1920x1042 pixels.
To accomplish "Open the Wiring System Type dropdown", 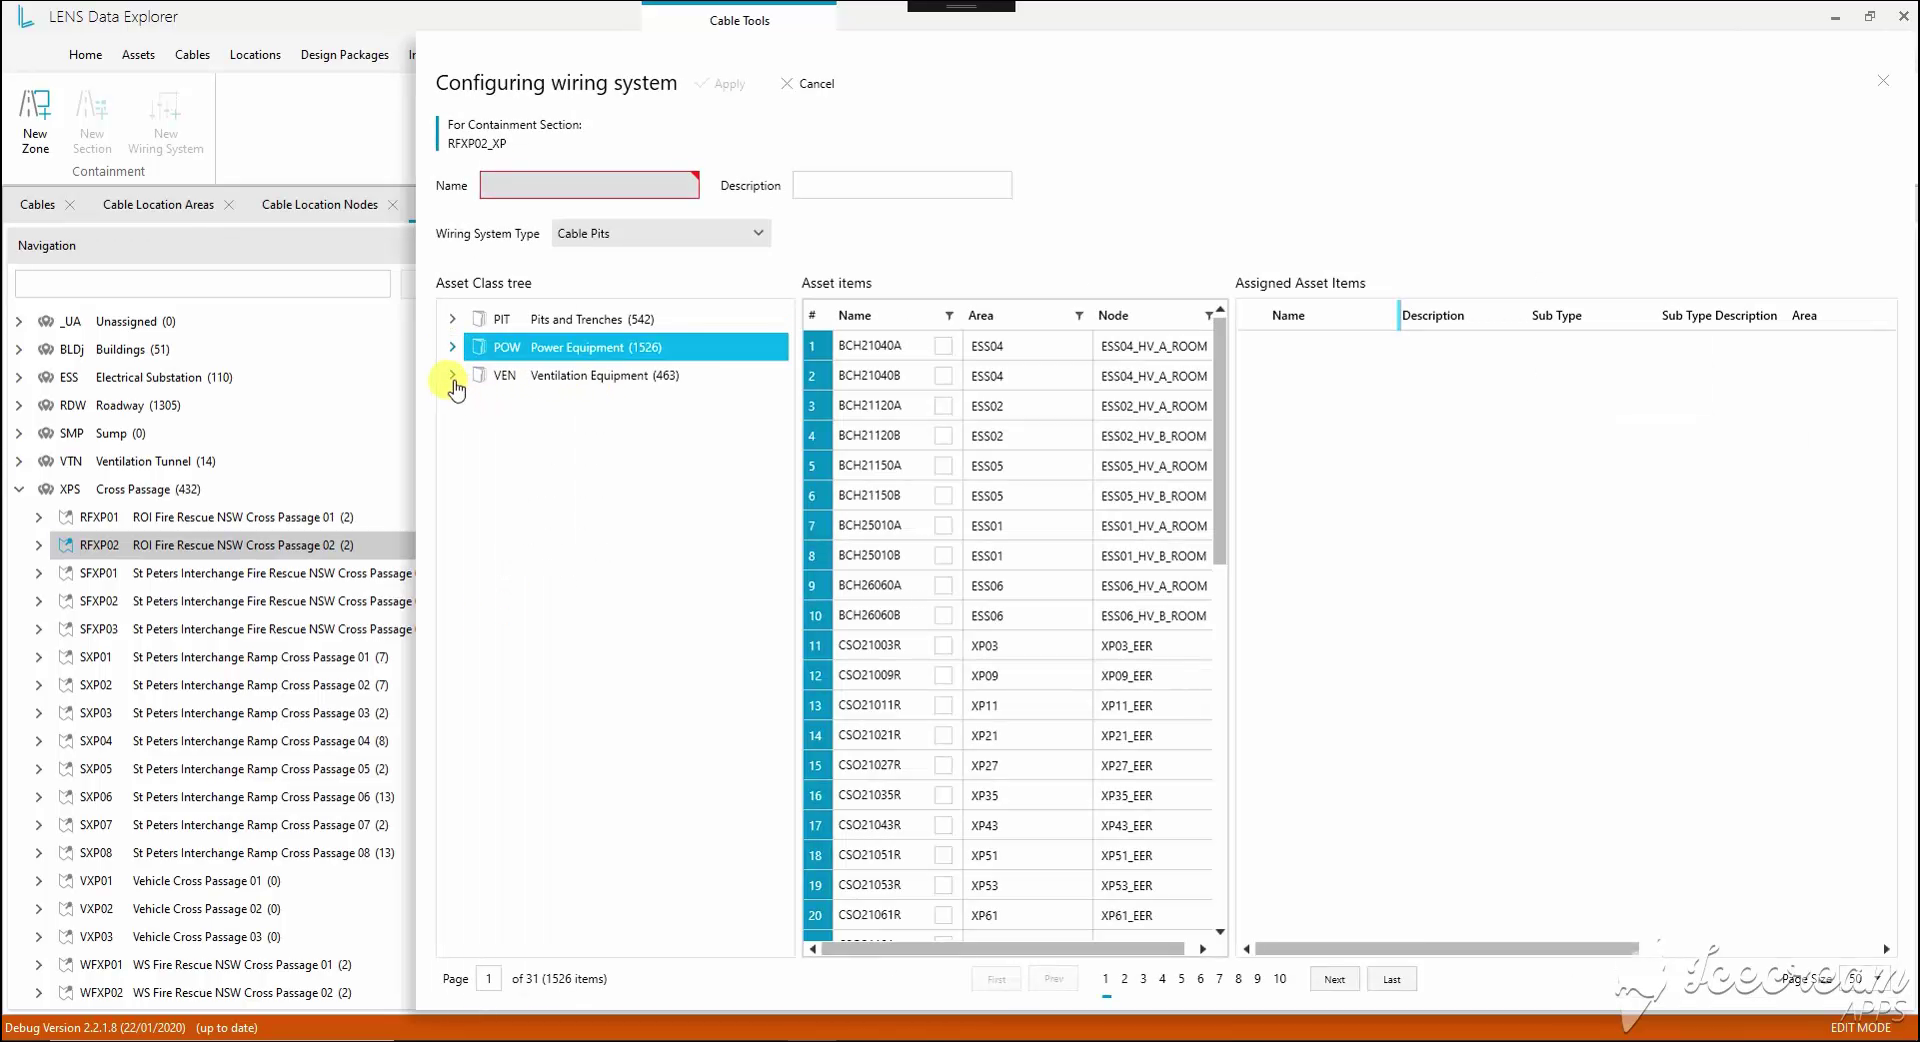I will pos(661,234).
